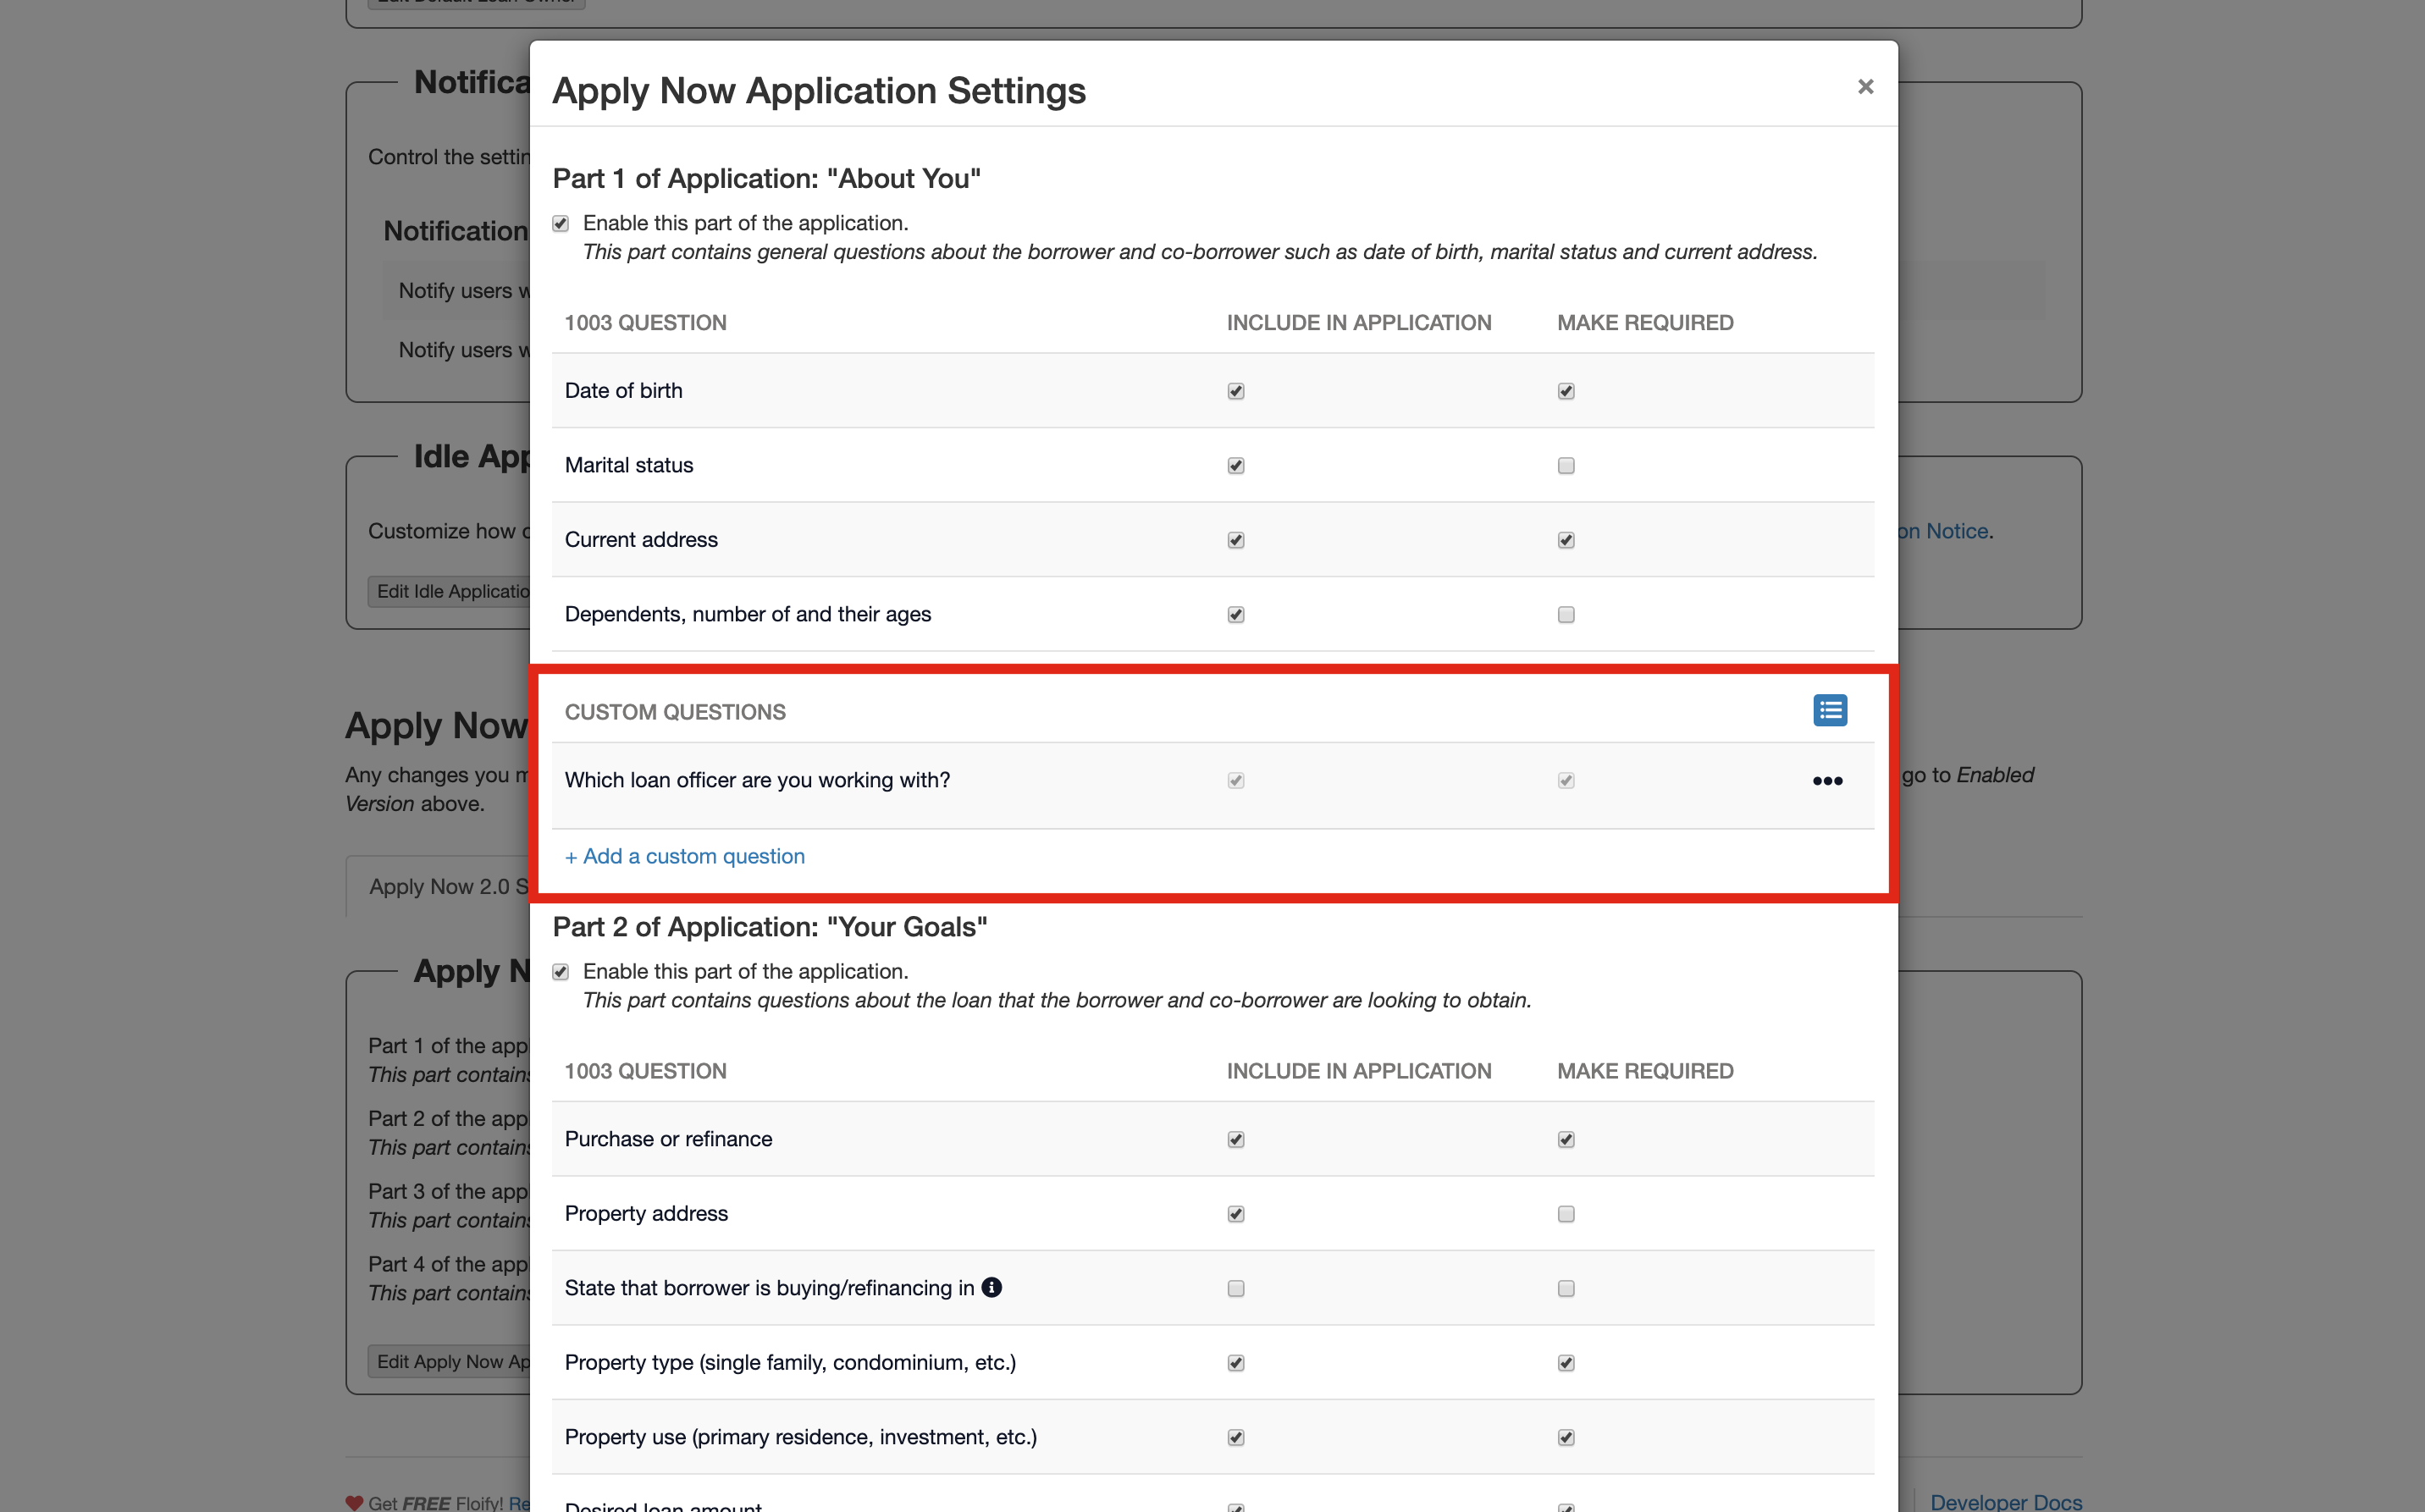Open the three-dot menu for the loan officer question
The width and height of the screenshot is (2425, 1512).
click(x=1827, y=781)
